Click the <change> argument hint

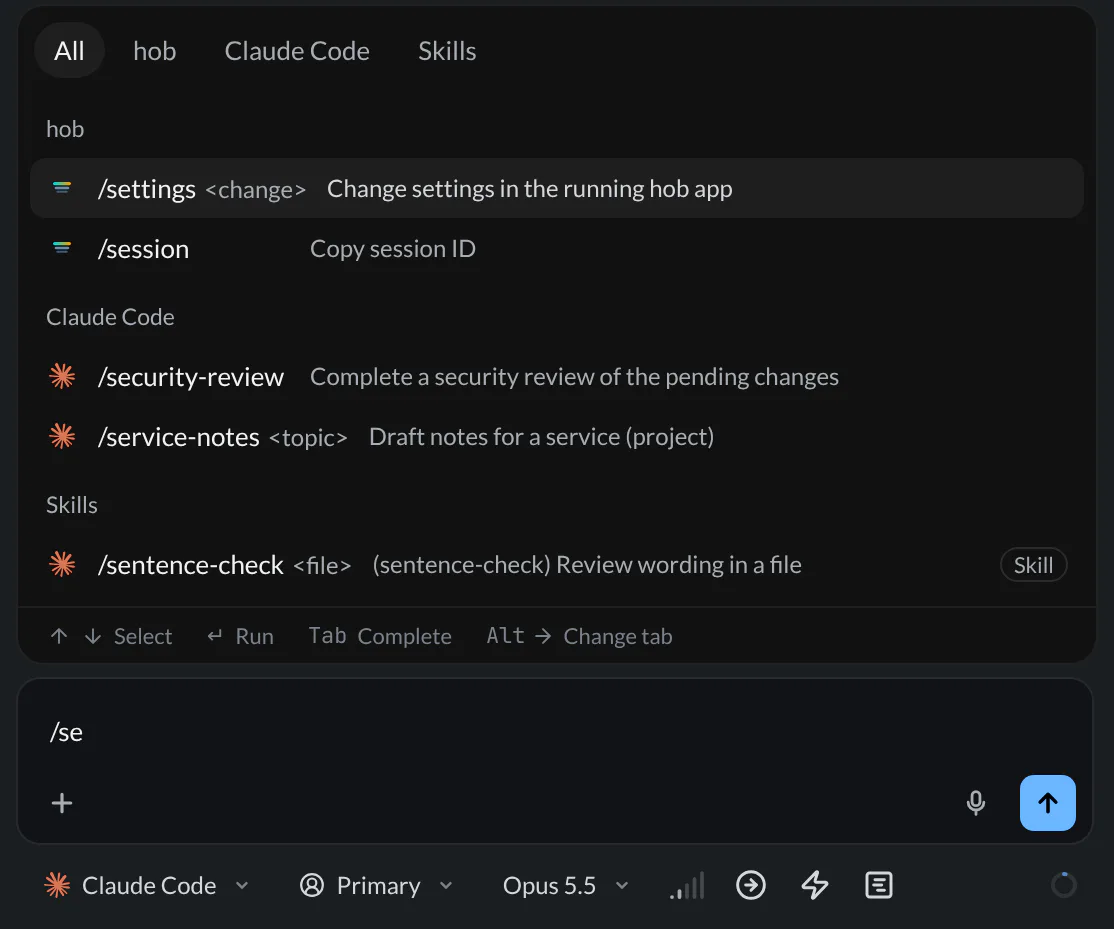[255, 190]
